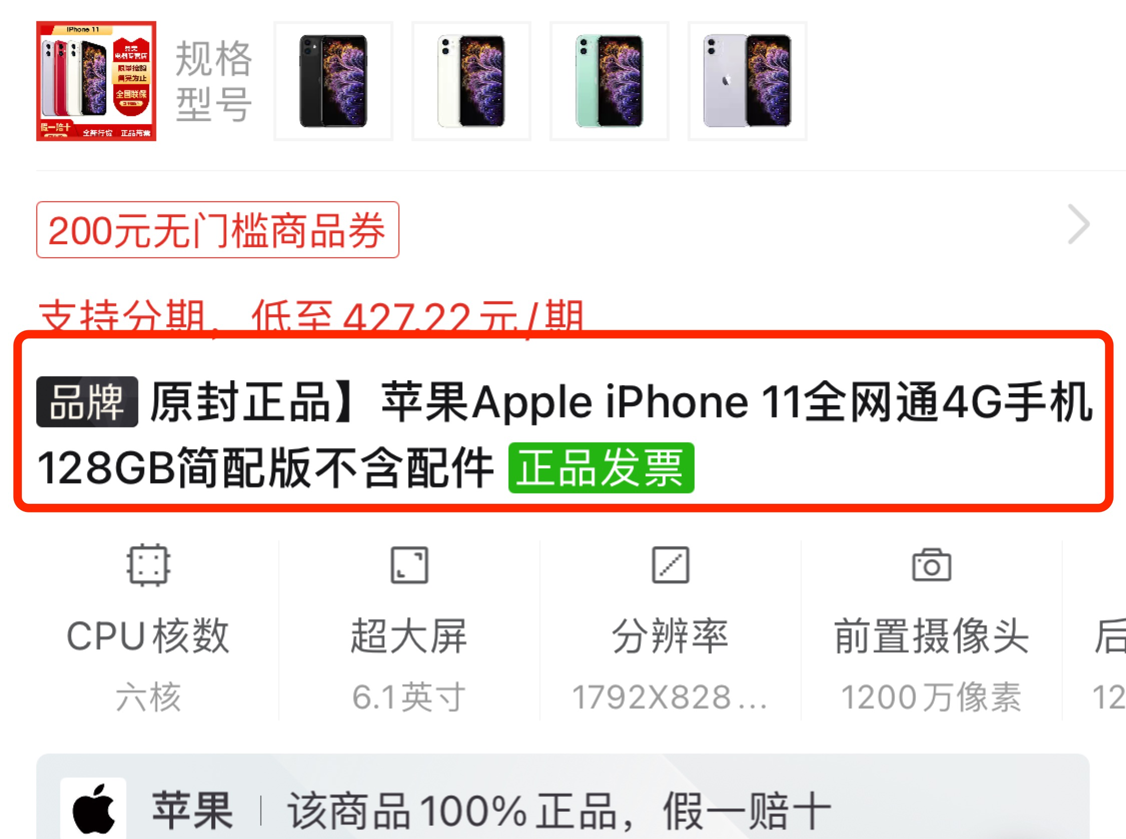1126x839 pixels.
Task: View the 超大屏 6.1英寸 spec item
Action: click(x=409, y=630)
